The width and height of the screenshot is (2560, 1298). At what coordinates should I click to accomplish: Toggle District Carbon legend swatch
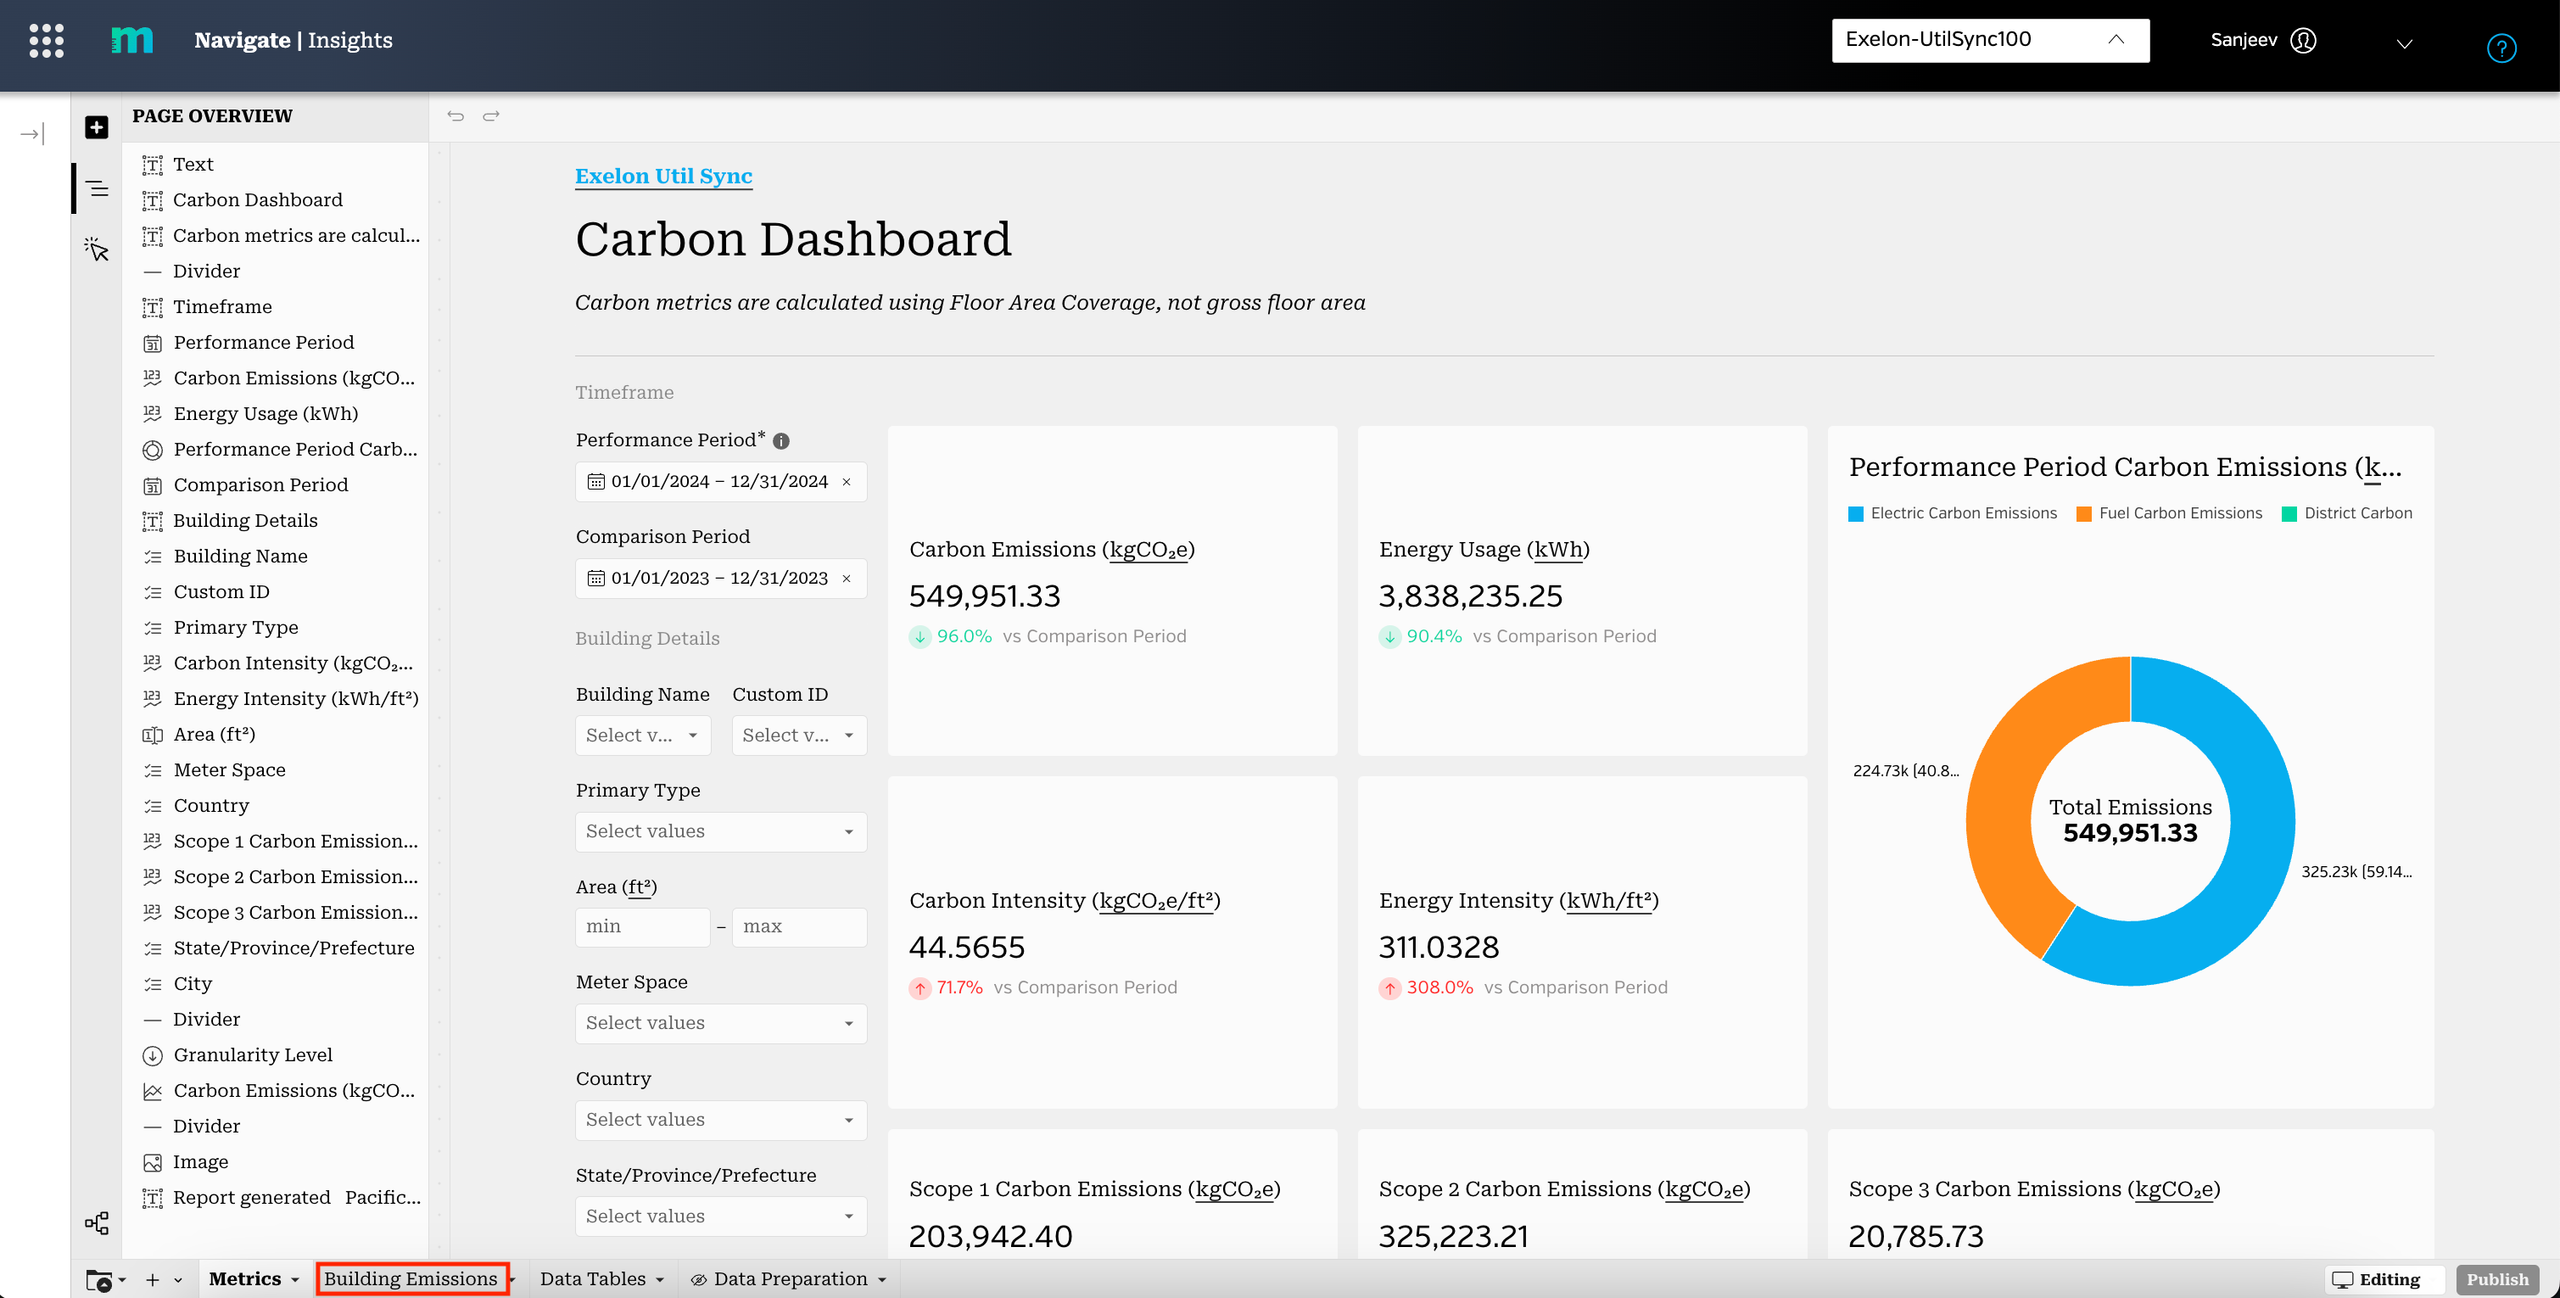point(2289,514)
